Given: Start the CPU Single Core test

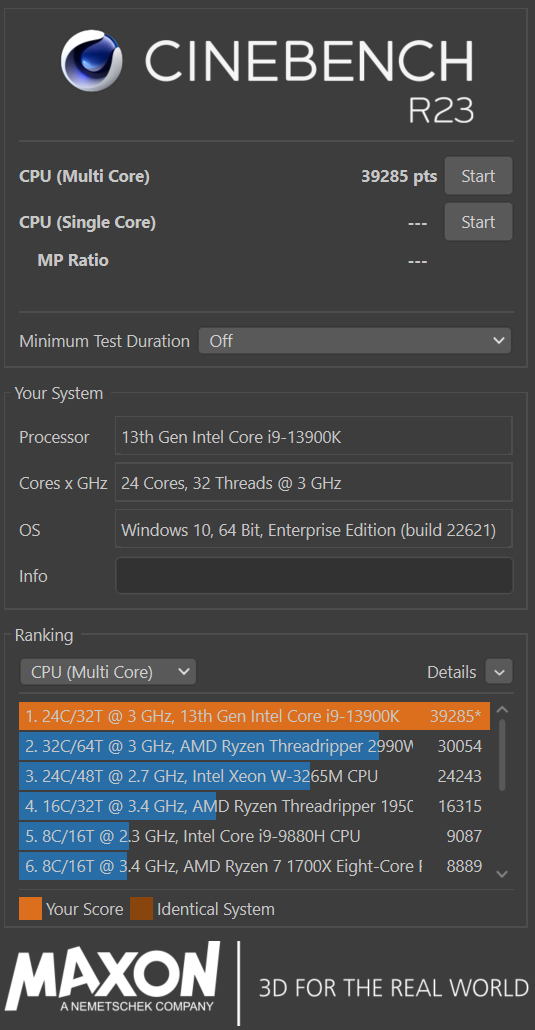Looking at the screenshot, I should click(478, 222).
